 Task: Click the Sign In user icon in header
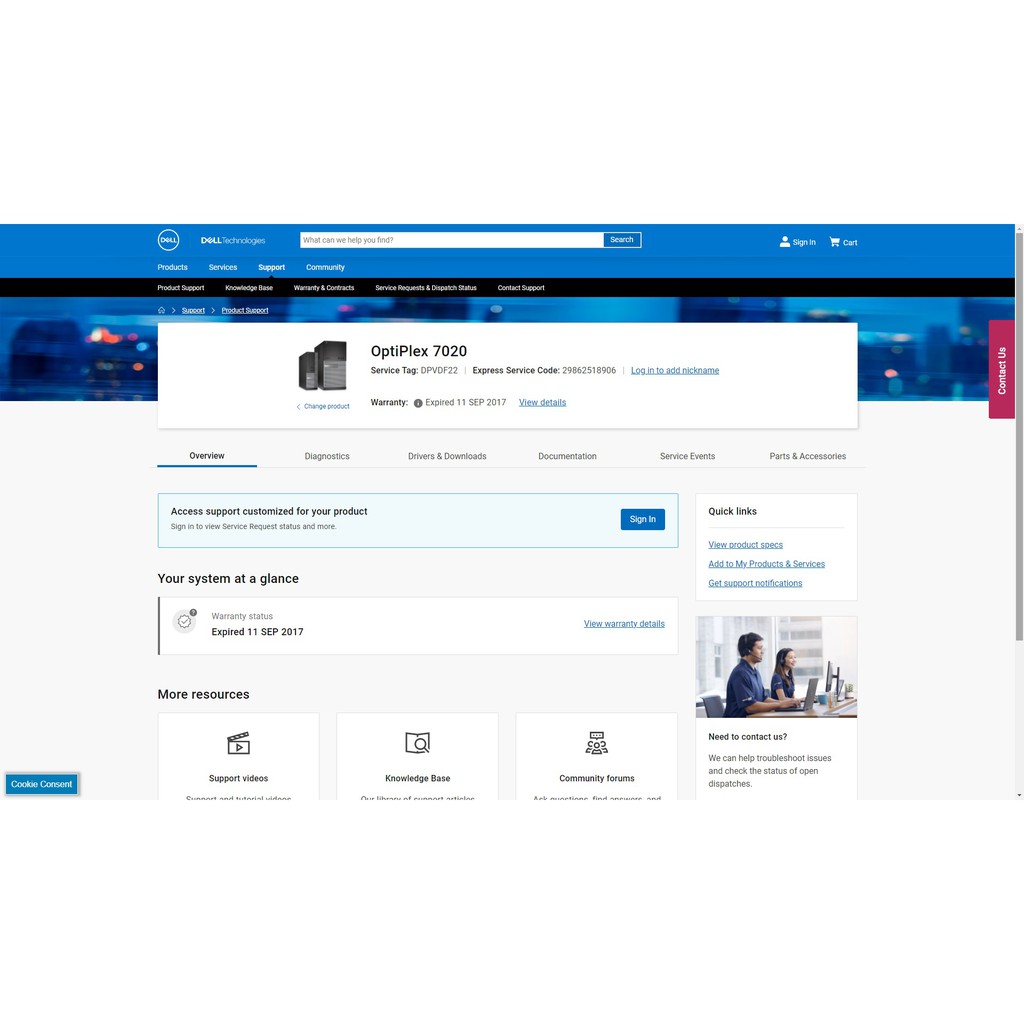[785, 242]
